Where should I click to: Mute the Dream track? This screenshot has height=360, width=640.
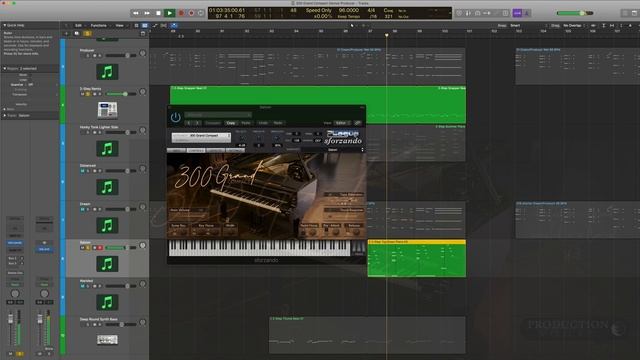82,209
